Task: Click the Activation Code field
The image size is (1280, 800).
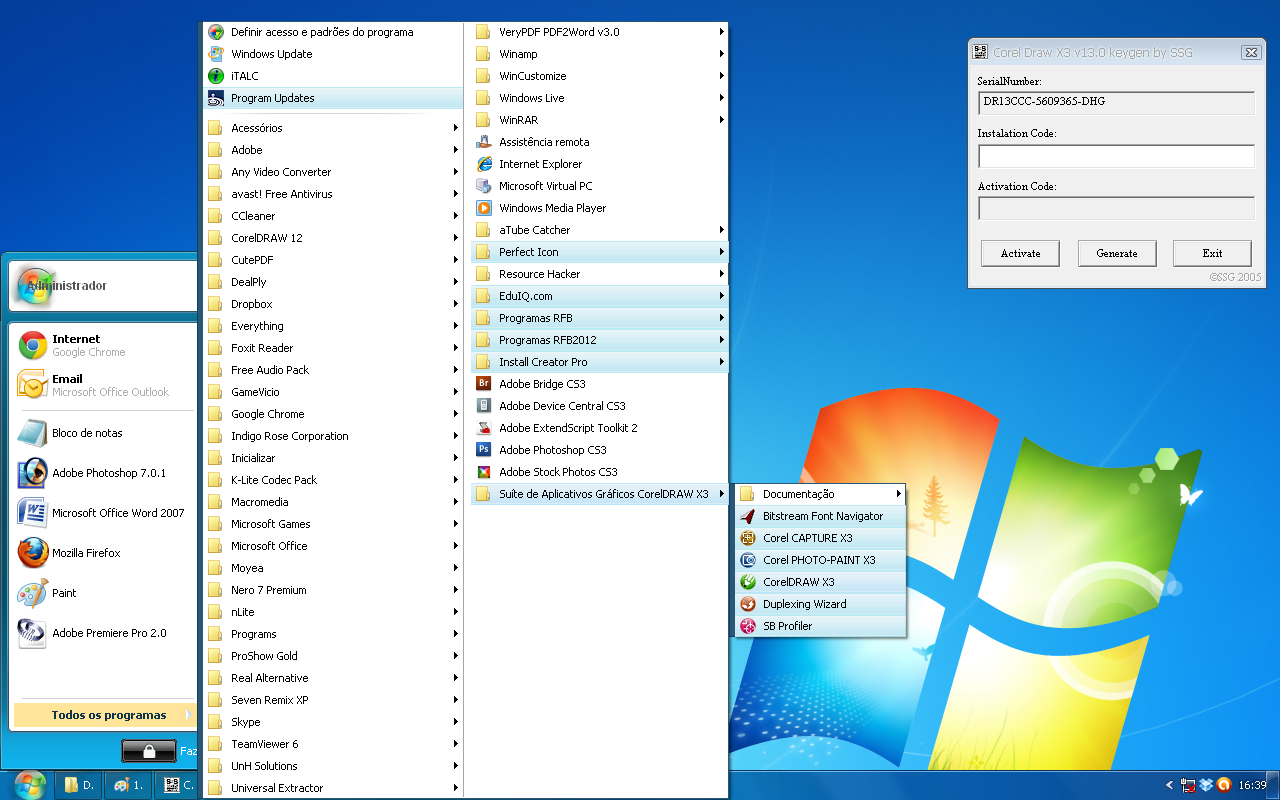Action: (1116, 208)
